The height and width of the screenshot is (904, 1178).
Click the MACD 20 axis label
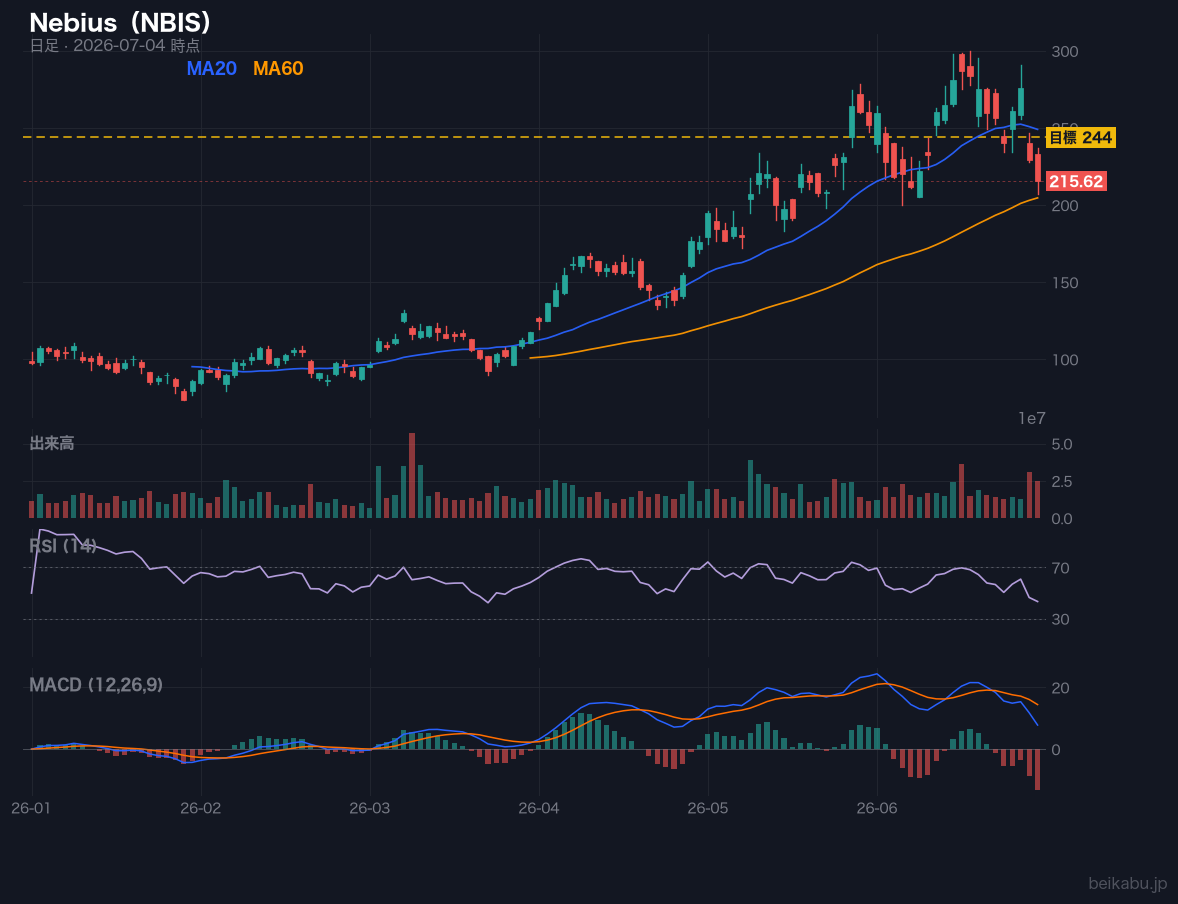tap(1060, 688)
